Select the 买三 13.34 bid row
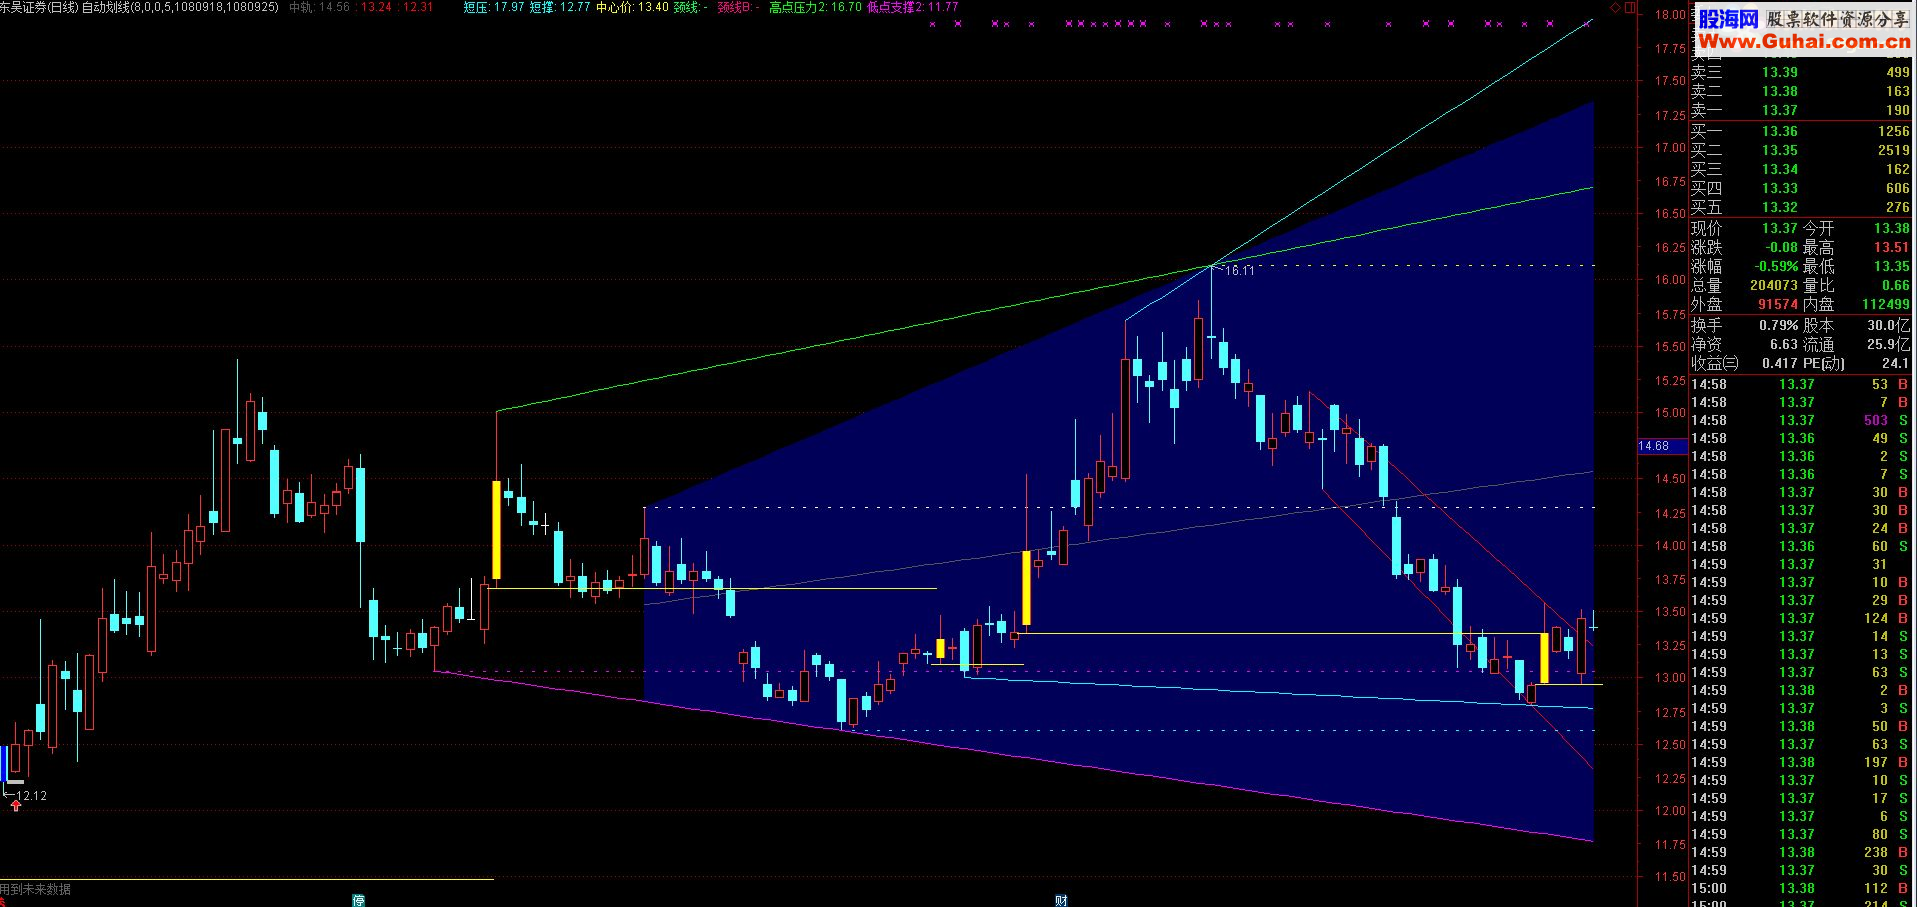The width and height of the screenshot is (1917, 907). click(x=1801, y=169)
